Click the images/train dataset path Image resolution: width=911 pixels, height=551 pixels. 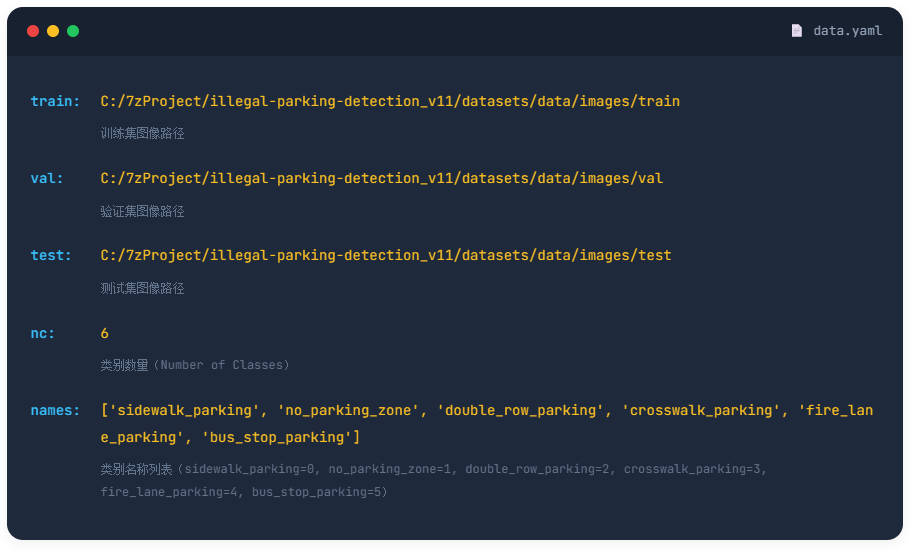(x=390, y=101)
